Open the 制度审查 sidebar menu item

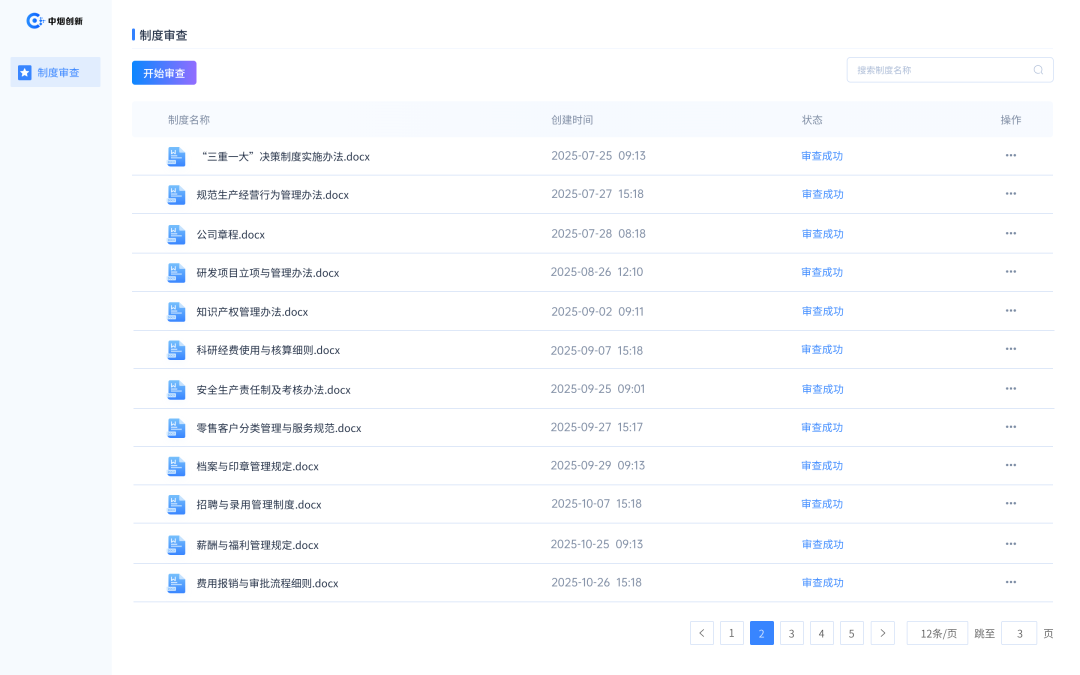55,72
